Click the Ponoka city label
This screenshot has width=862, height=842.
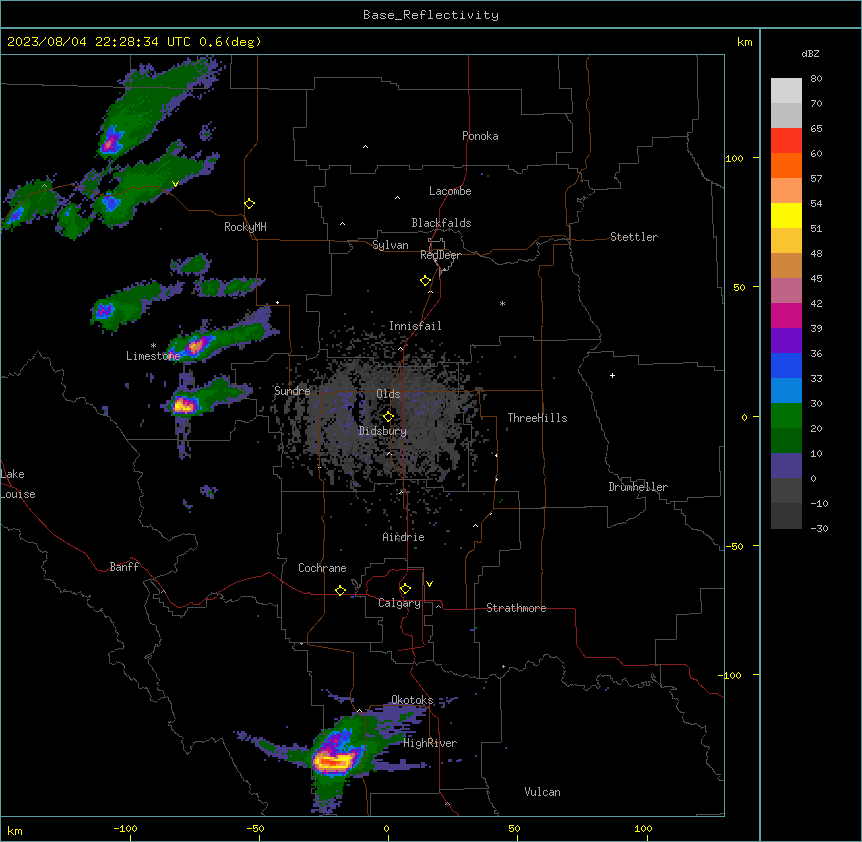480,136
